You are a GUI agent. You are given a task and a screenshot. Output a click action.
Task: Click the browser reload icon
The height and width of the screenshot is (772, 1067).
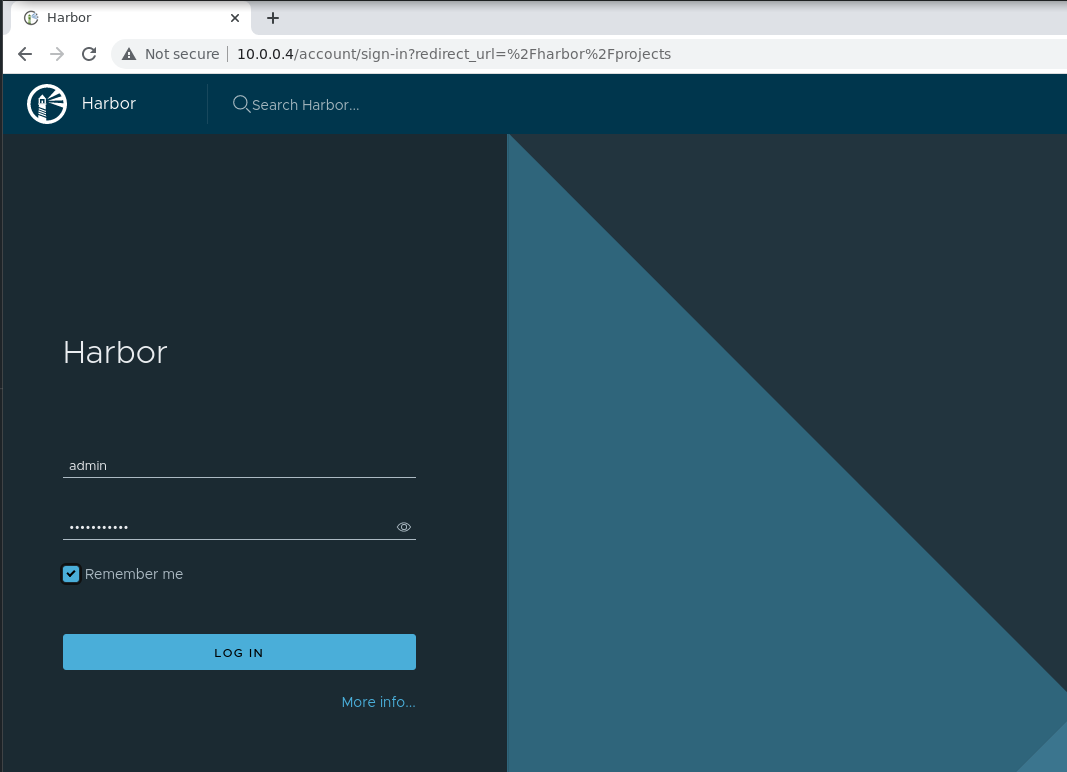click(88, 54)
